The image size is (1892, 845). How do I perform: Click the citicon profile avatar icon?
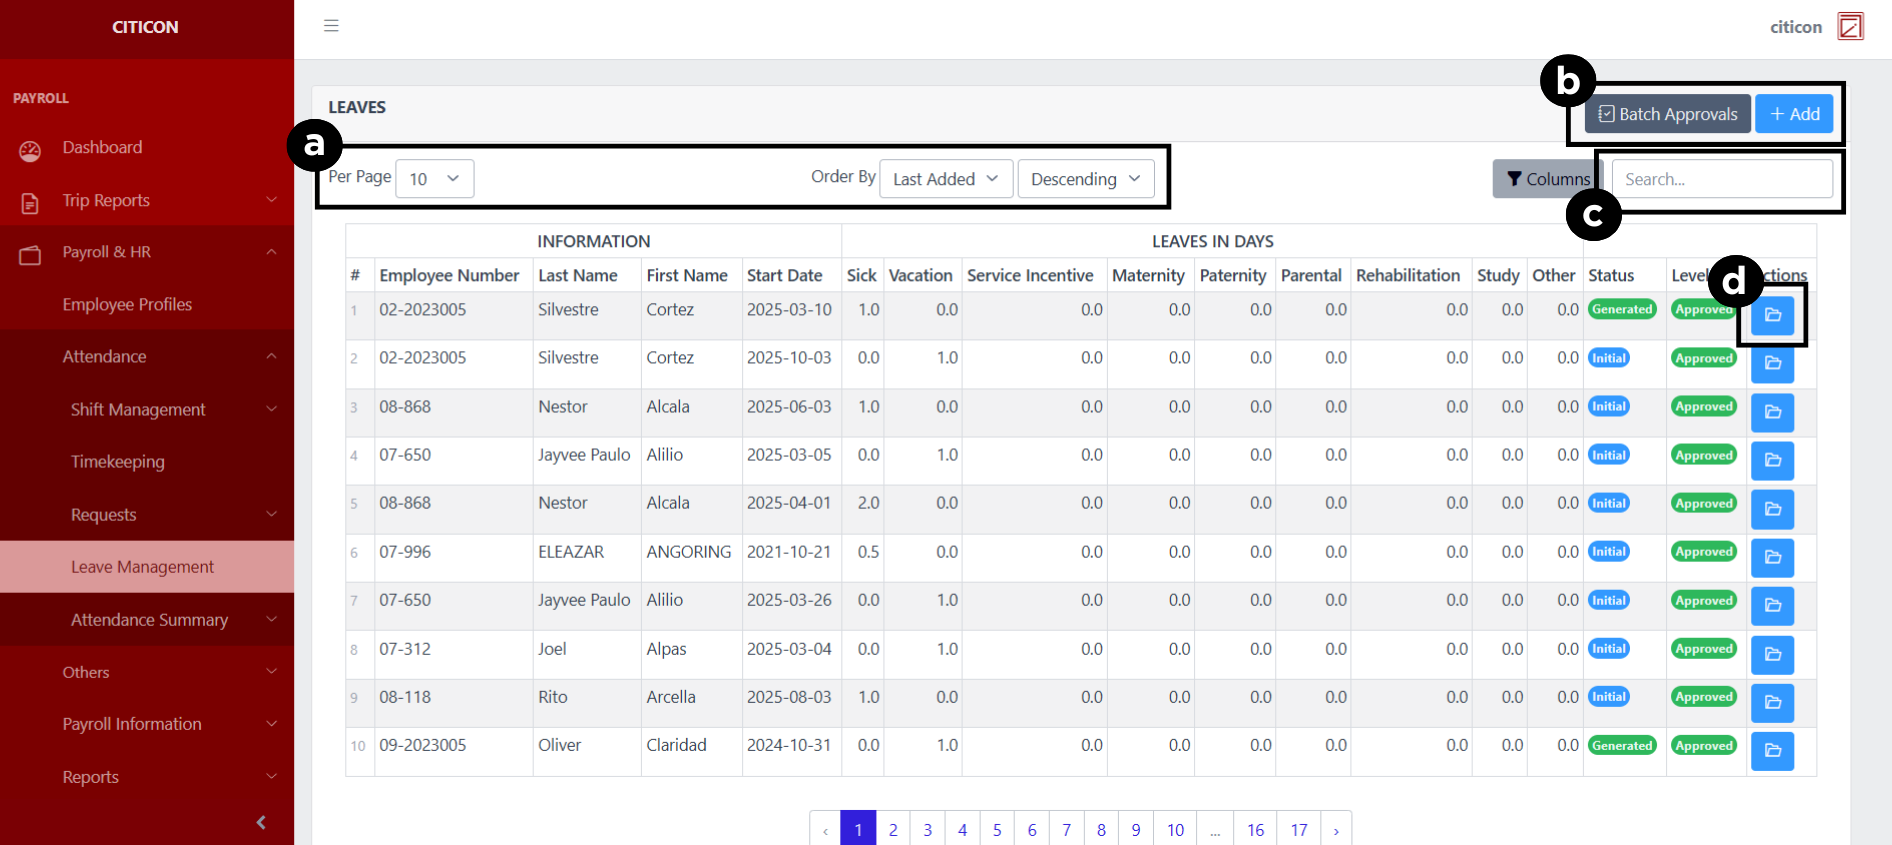coord(1850,26)
